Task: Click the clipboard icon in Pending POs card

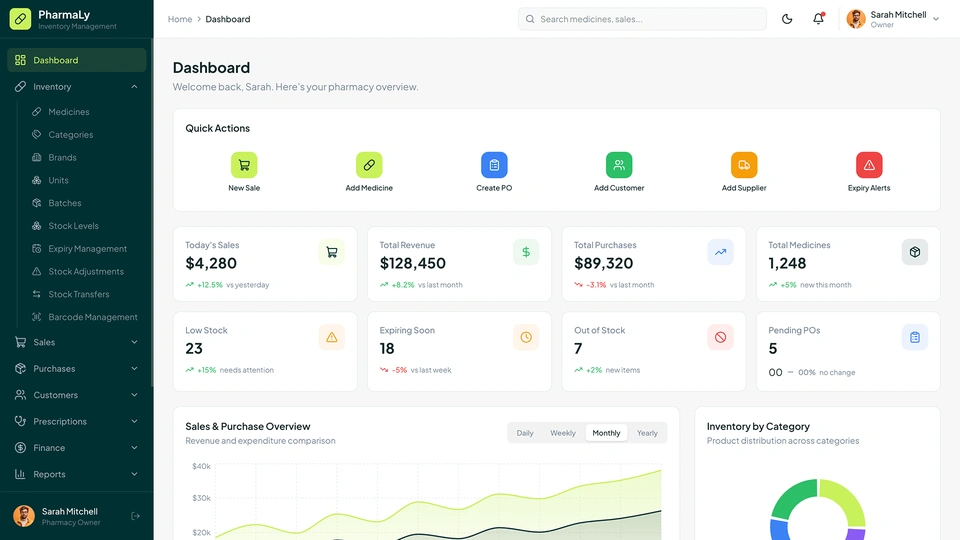Action: pos(915,337)
